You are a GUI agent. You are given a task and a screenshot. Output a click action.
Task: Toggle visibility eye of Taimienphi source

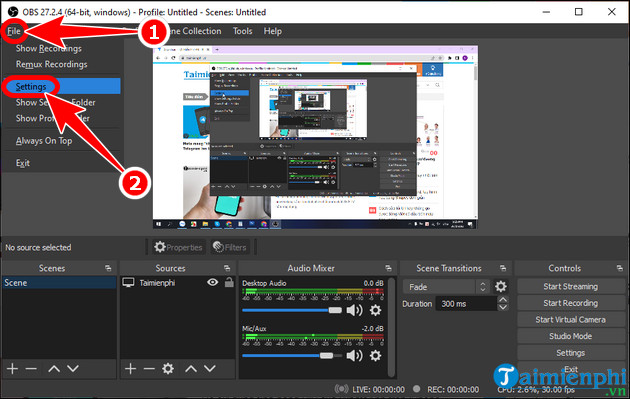tap(213, 282)
